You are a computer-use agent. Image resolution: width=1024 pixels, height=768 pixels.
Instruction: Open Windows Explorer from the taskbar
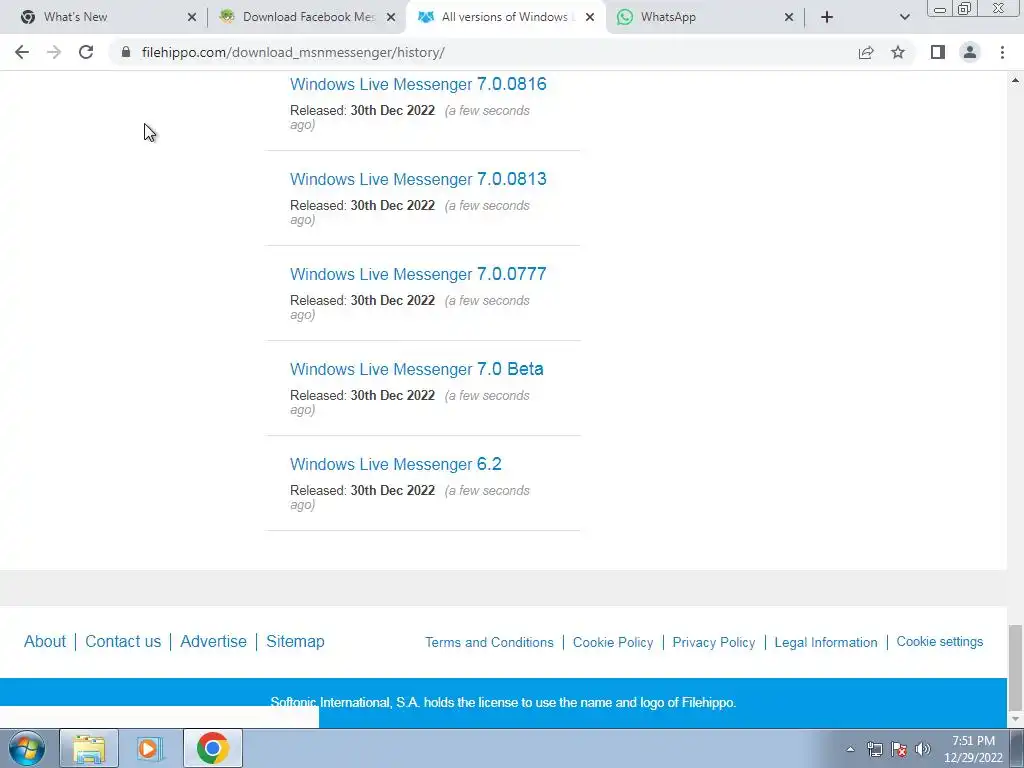89,748
